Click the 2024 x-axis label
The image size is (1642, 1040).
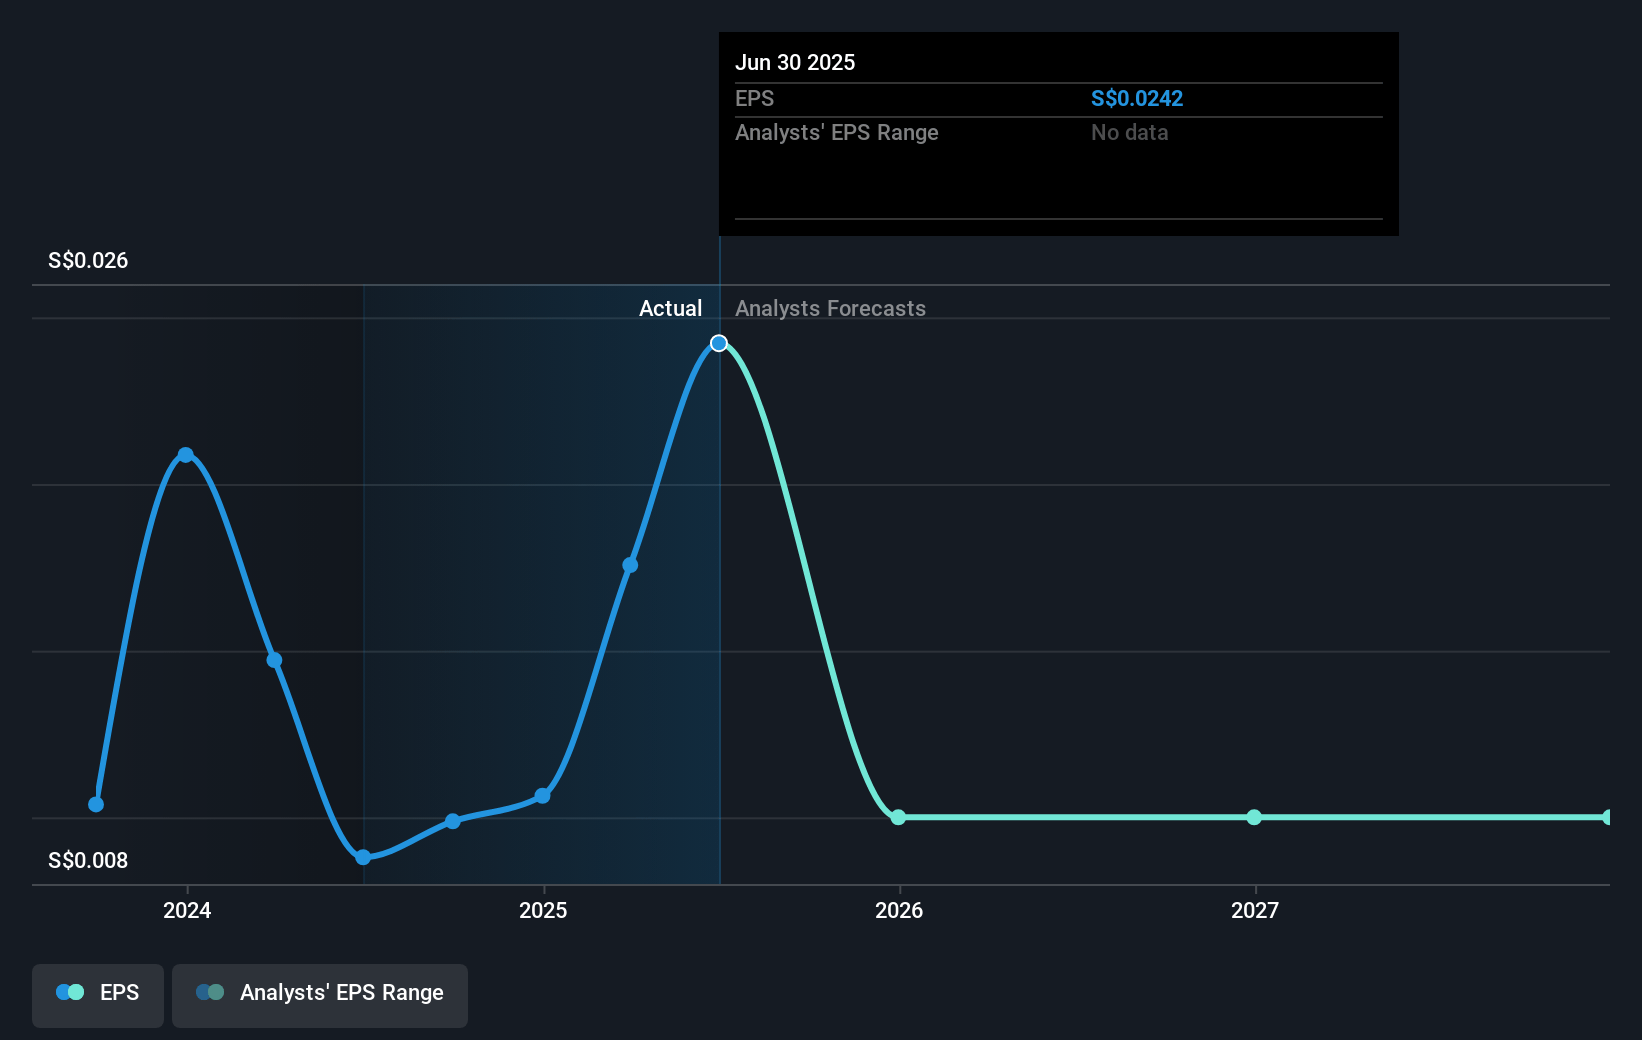click(187, 910)
